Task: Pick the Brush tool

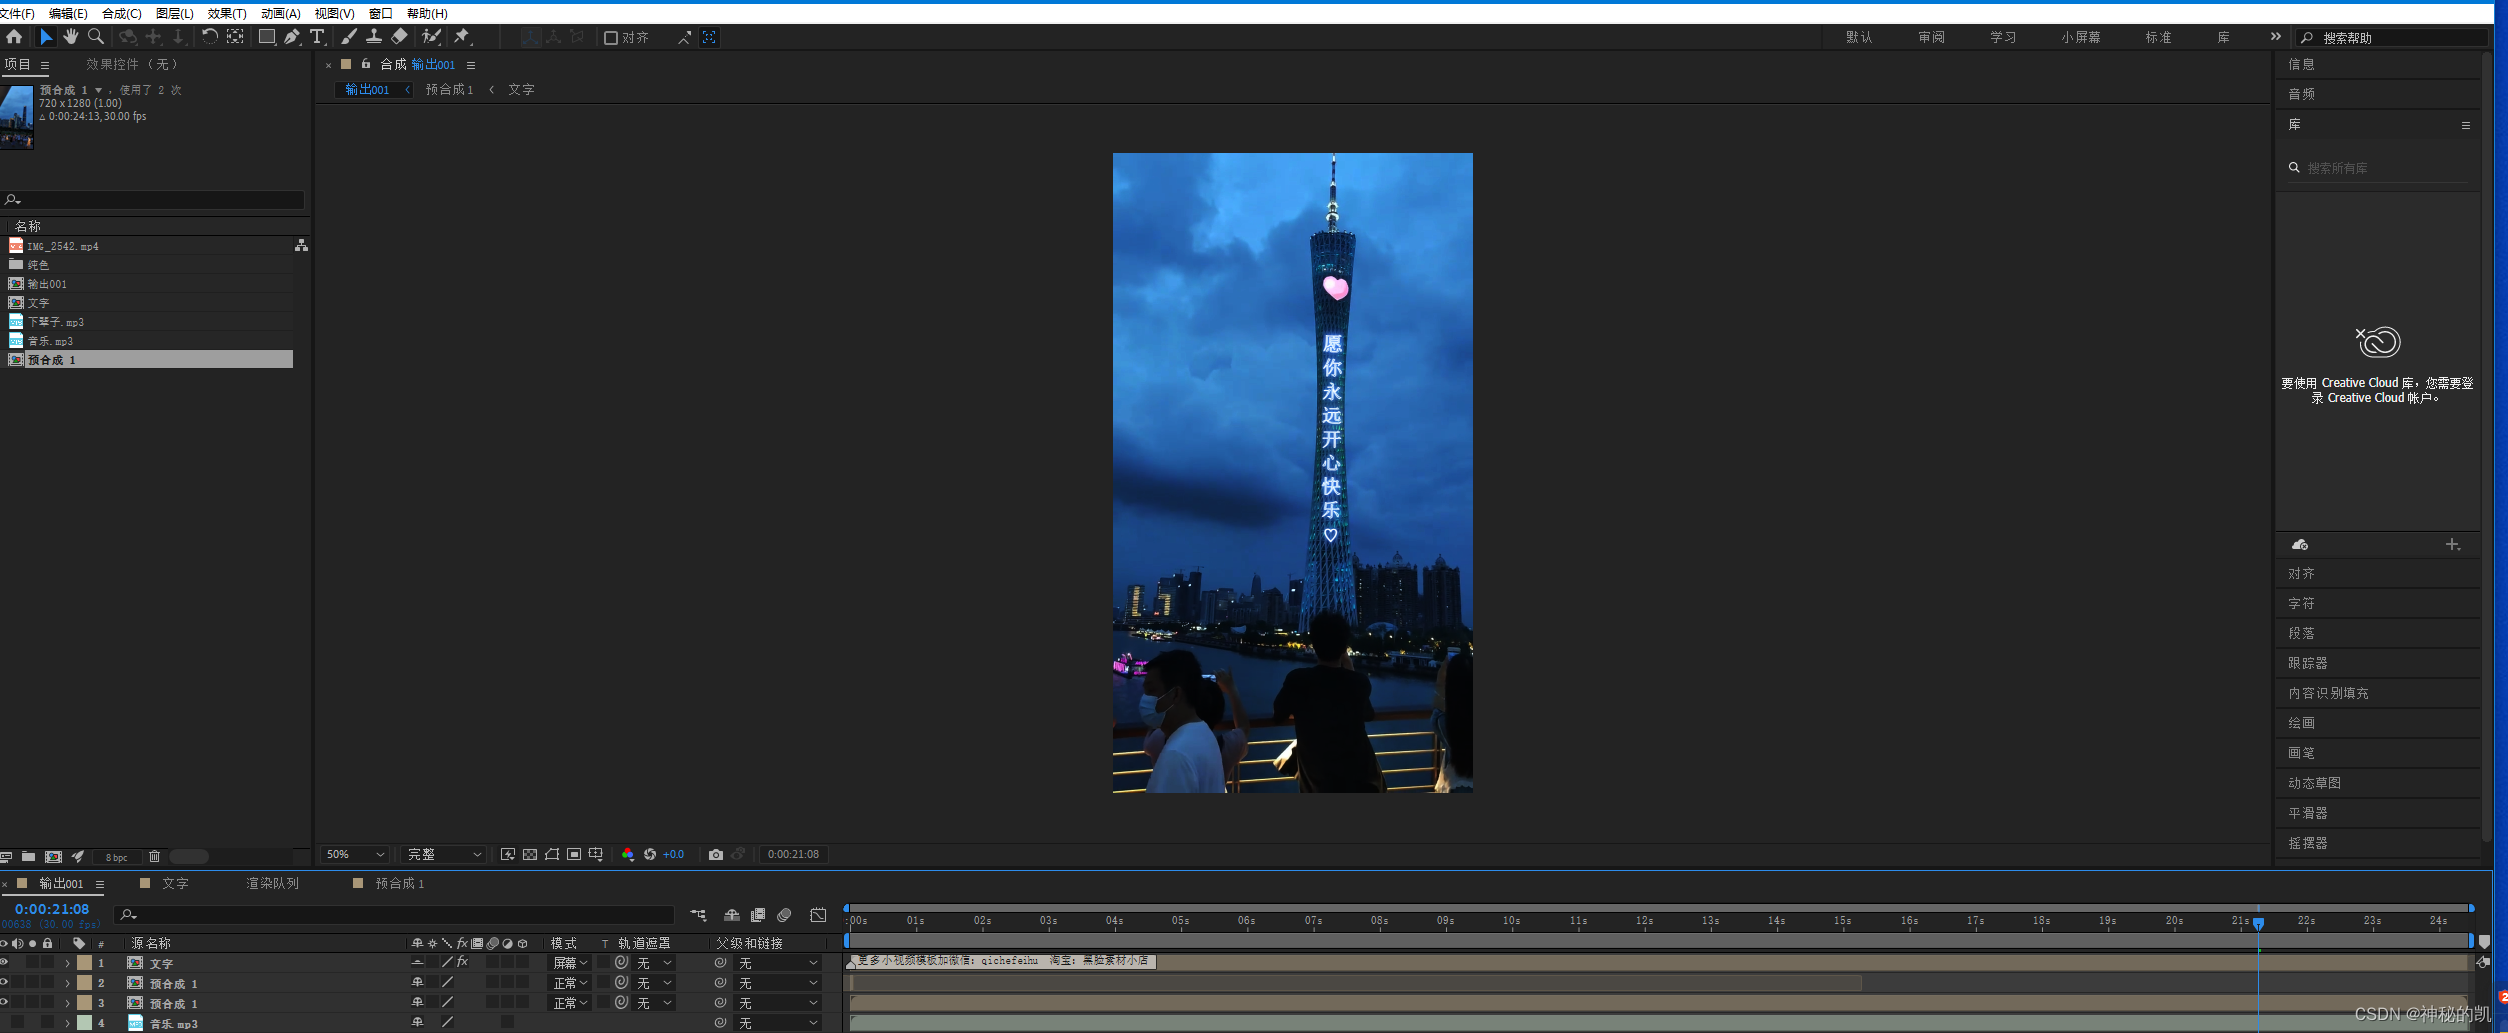Action: coord(348,37)
